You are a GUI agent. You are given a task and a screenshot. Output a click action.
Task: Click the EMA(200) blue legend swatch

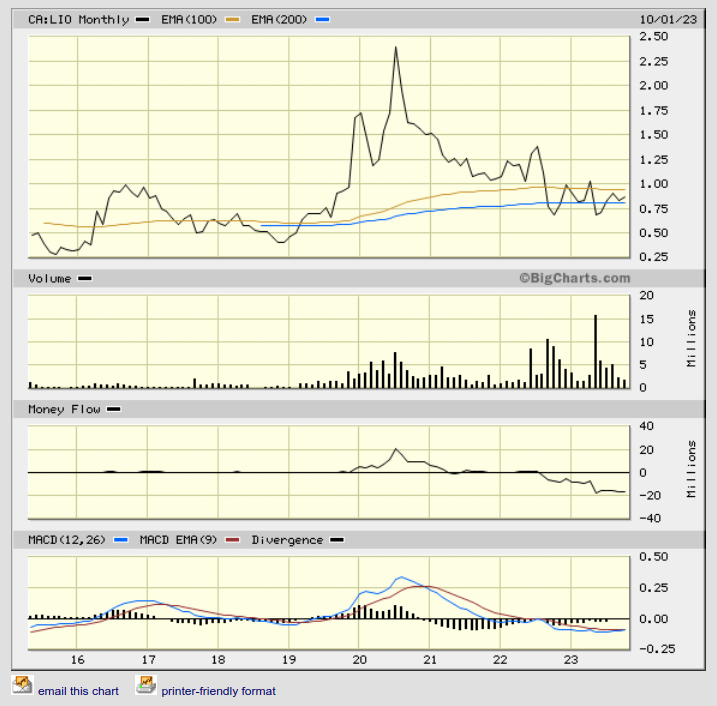coord(323,20)
